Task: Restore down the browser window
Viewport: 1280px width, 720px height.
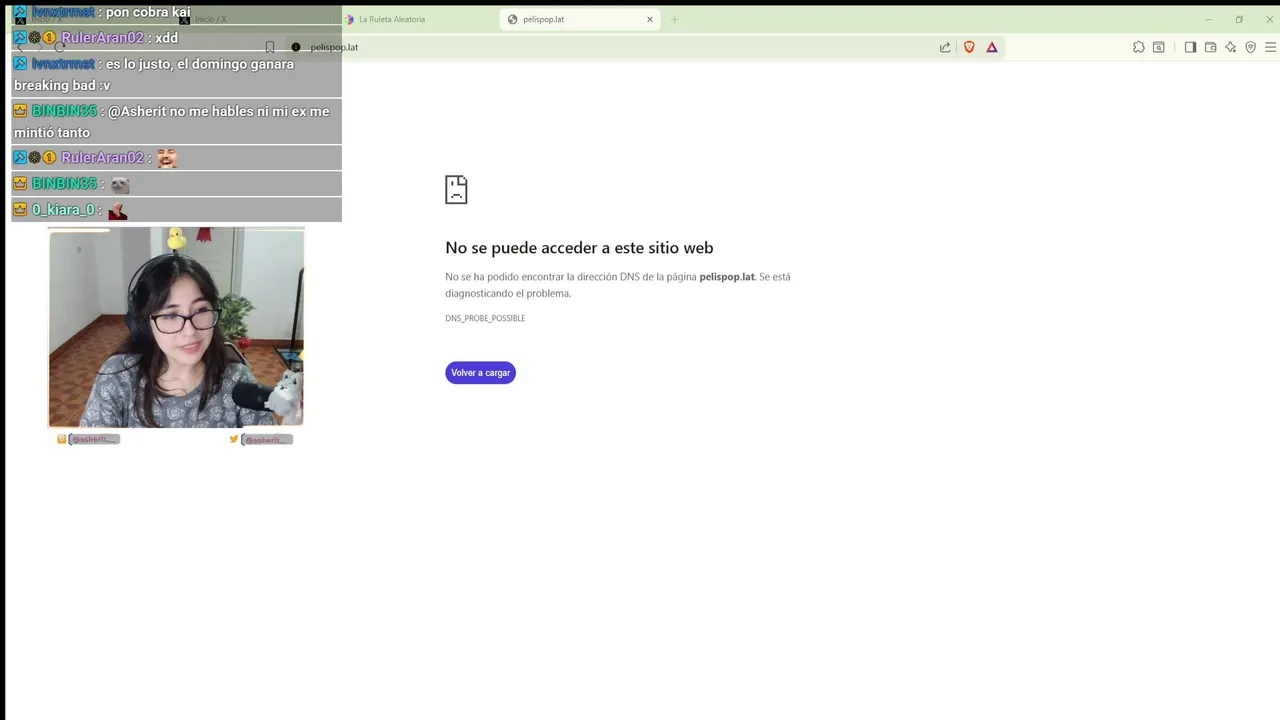Action: point(1239,19)
